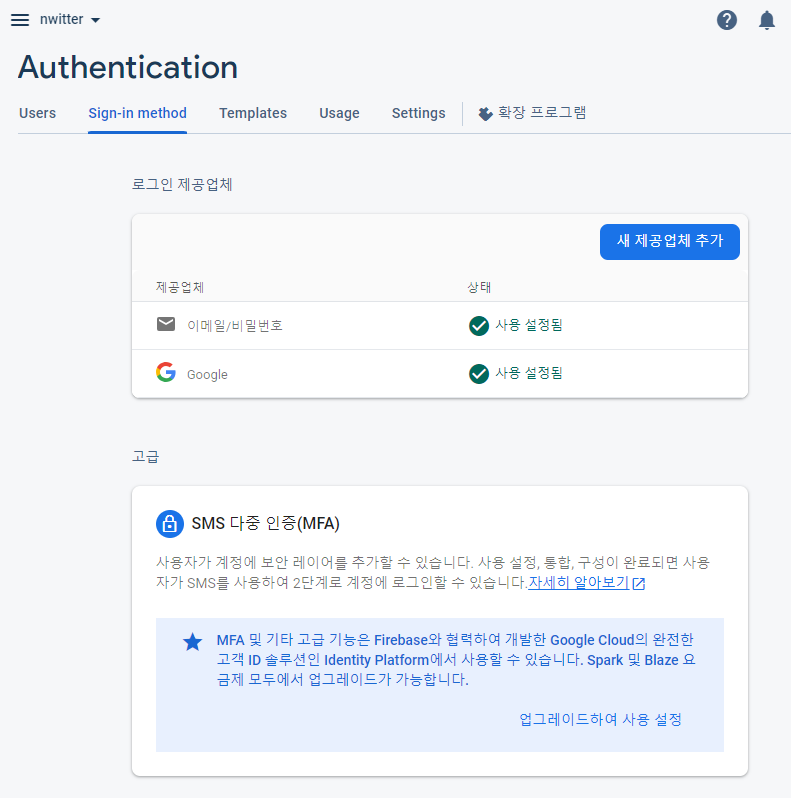Switch to the Users tab
The height and width of the screenshot is (798, 791).
click(38, 113)
